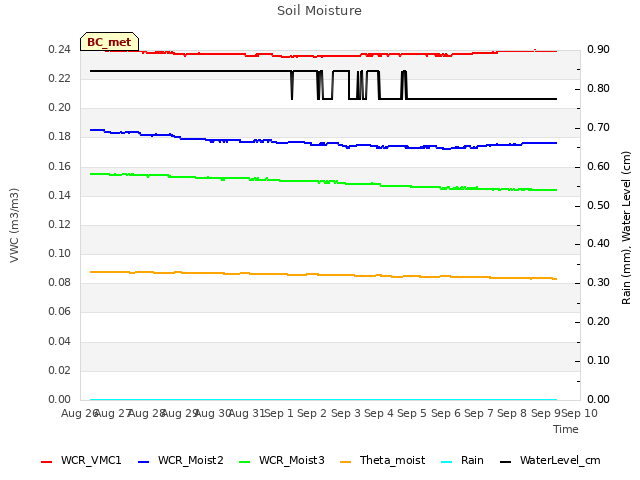
Task: Click the Sep 10 x-axis tick label
Action: pyautogui.click(x=579, y=413)
